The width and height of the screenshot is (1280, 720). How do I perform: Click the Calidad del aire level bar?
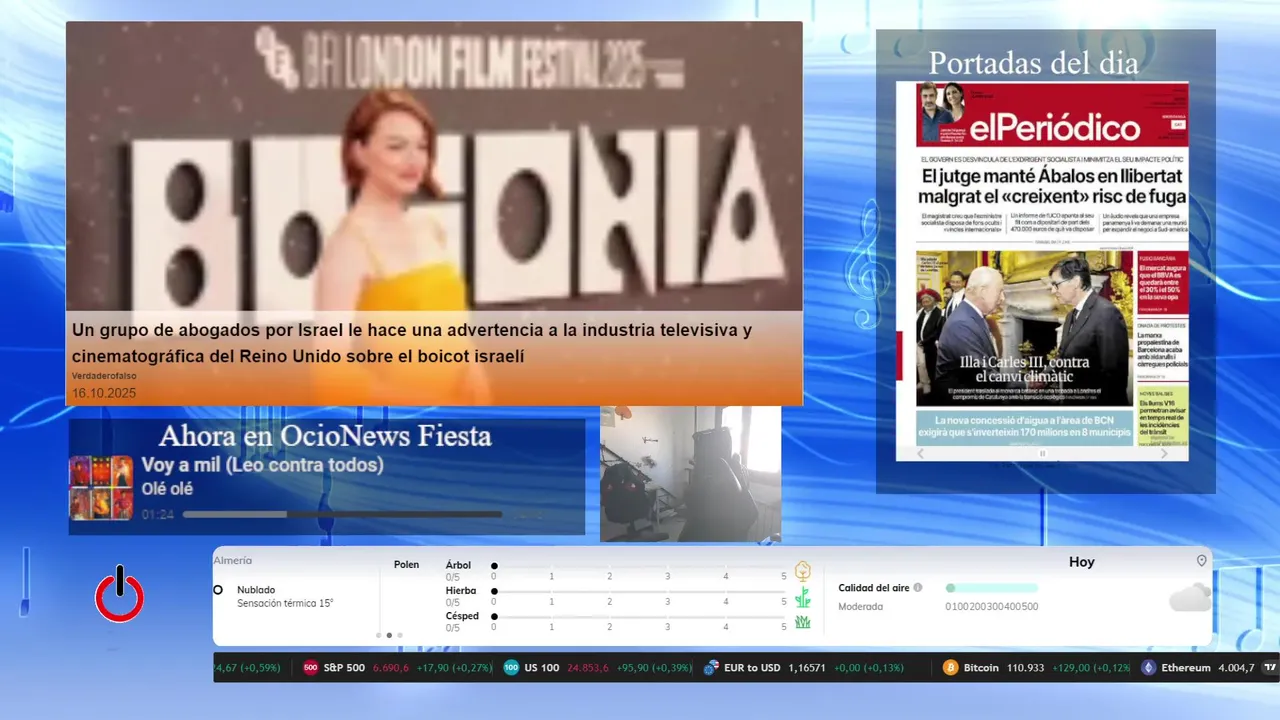pyautogui.click(x=992, y=588)
